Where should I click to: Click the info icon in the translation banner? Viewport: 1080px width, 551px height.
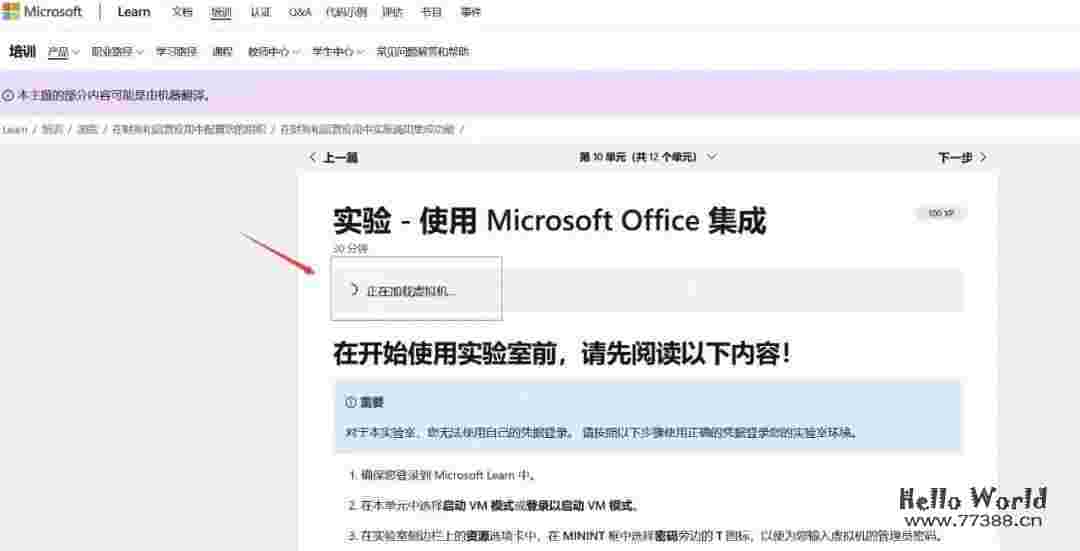8,95
